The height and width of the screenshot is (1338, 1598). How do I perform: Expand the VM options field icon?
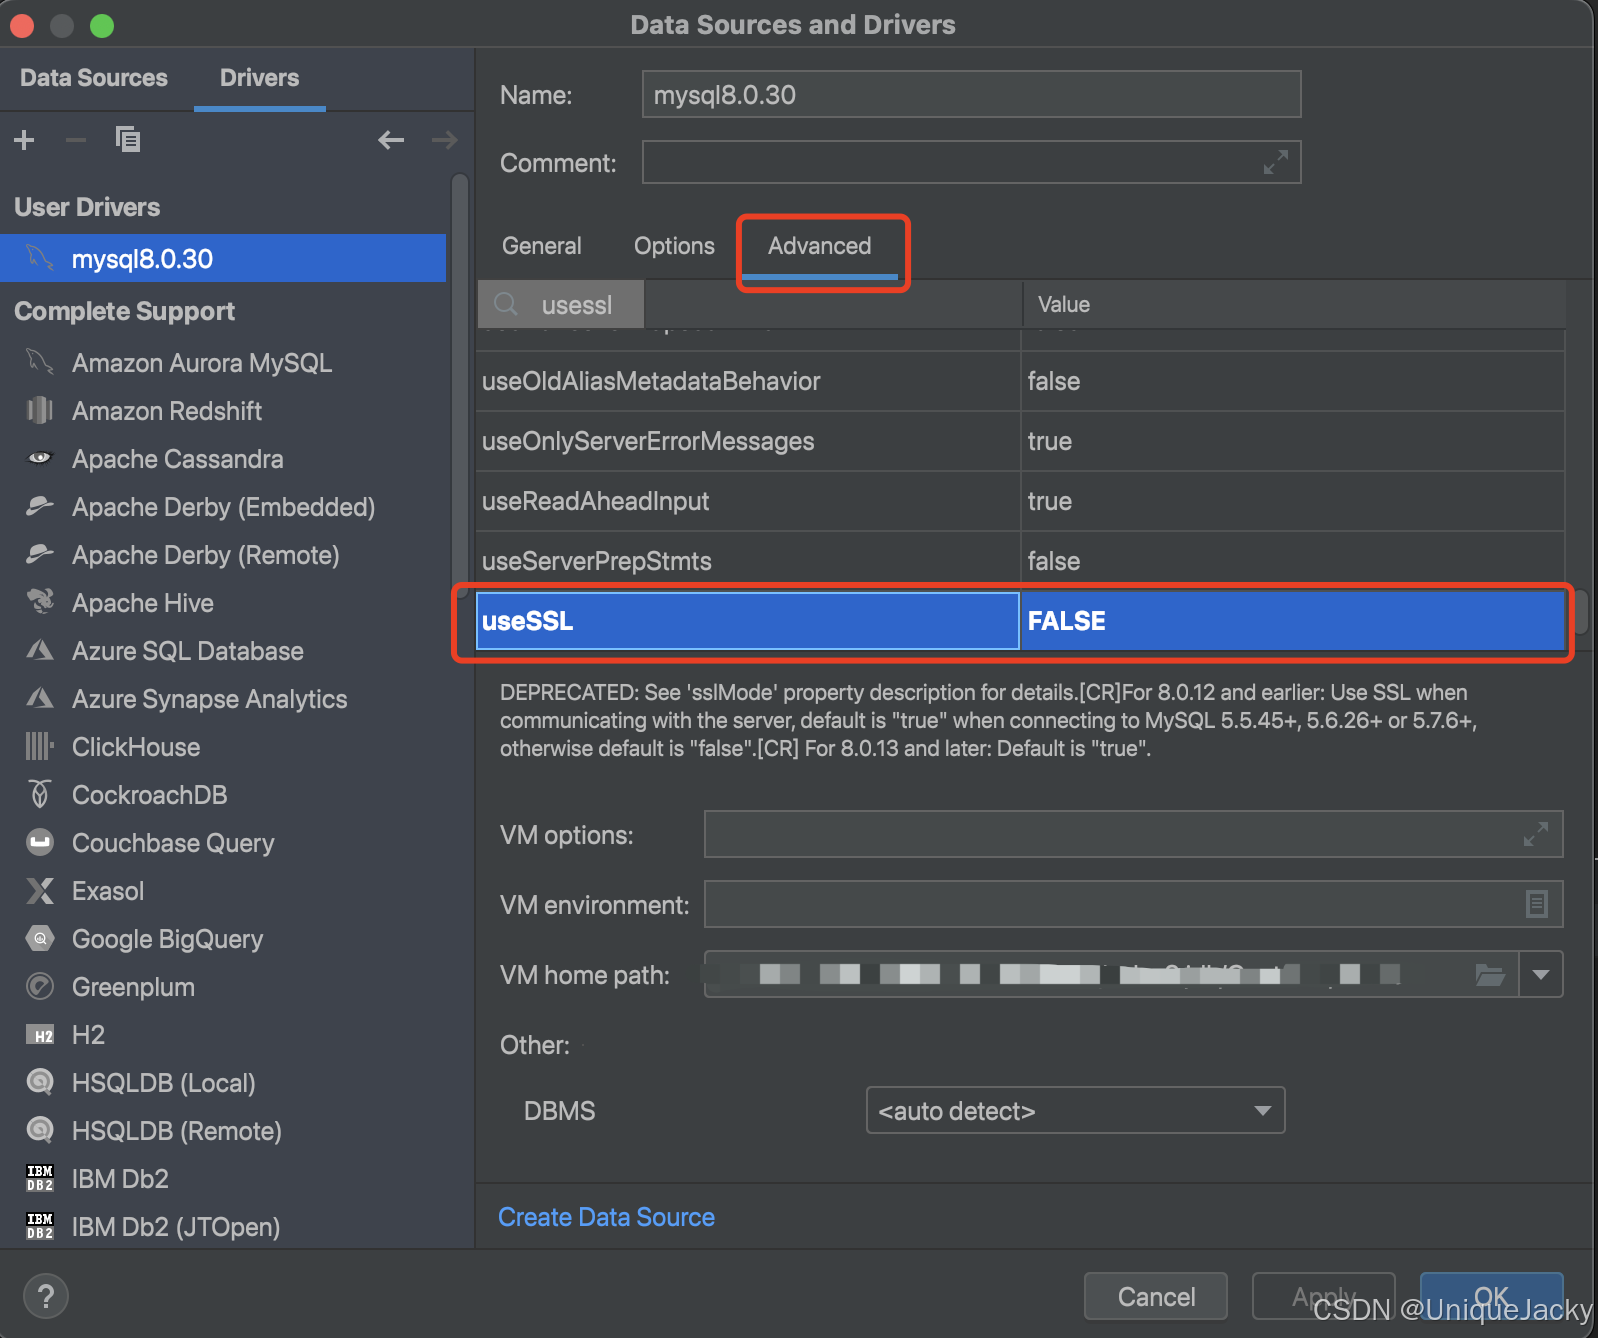1536,834
